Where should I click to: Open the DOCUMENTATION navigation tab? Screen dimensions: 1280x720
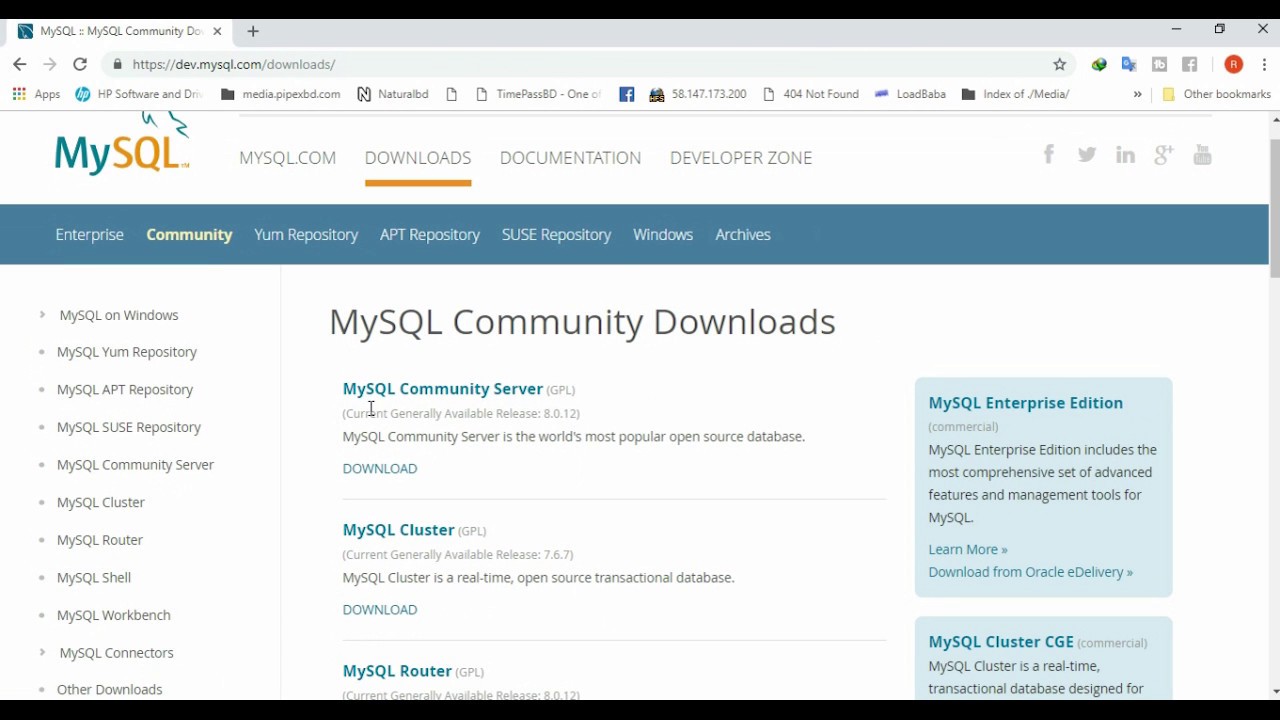[570, 158]
